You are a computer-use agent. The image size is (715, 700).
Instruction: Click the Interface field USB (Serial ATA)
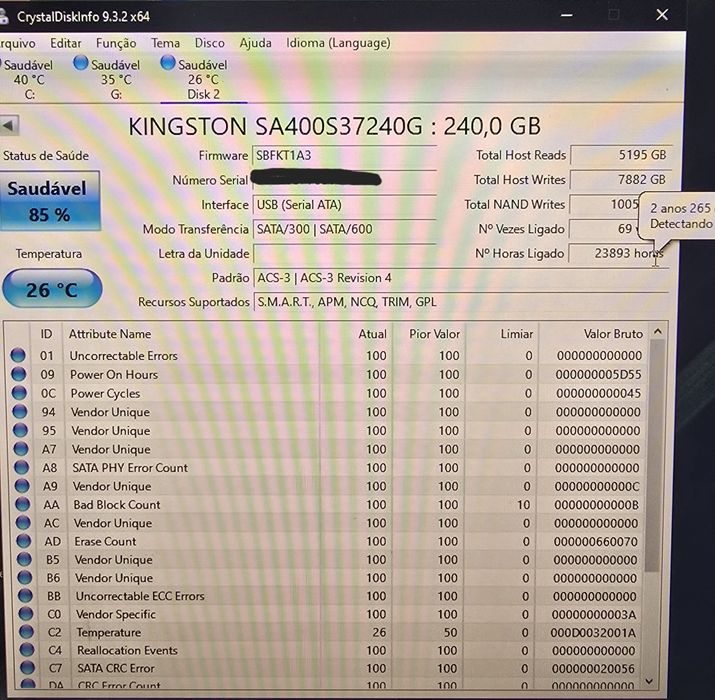coord(345,205)
